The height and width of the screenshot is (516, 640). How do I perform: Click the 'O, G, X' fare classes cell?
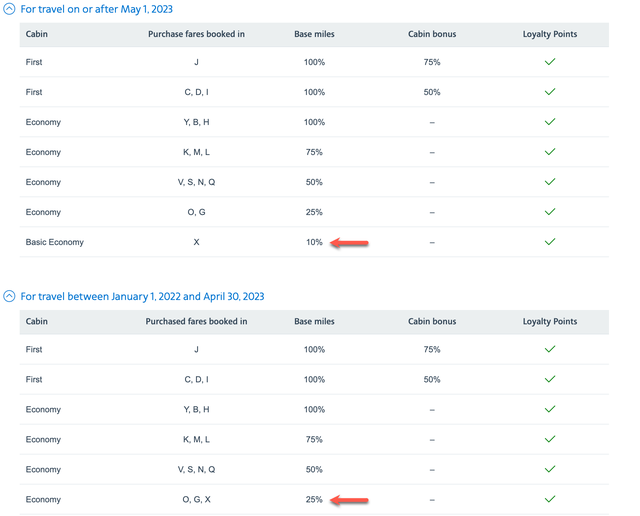[x=196, y=499]
